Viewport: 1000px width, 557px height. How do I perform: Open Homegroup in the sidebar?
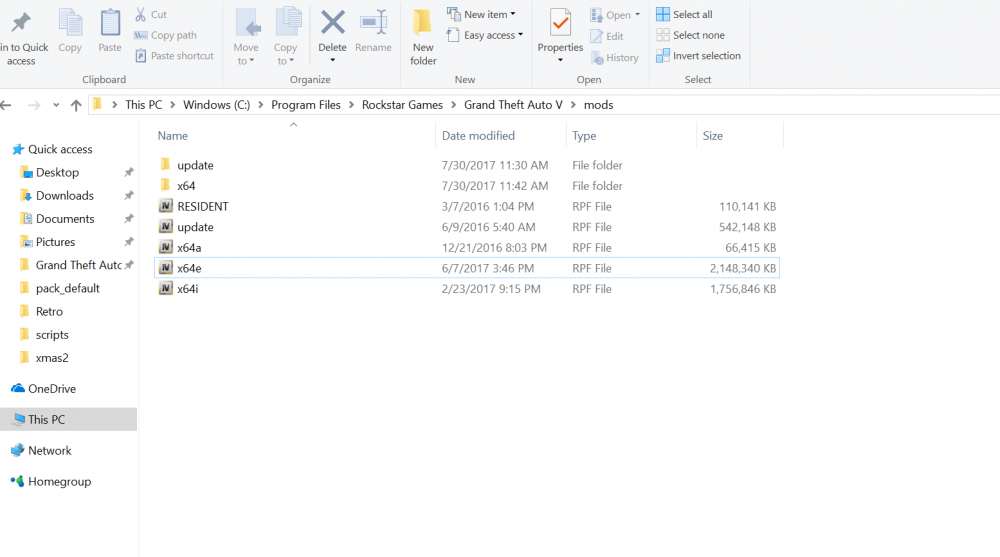coord(51,481)
